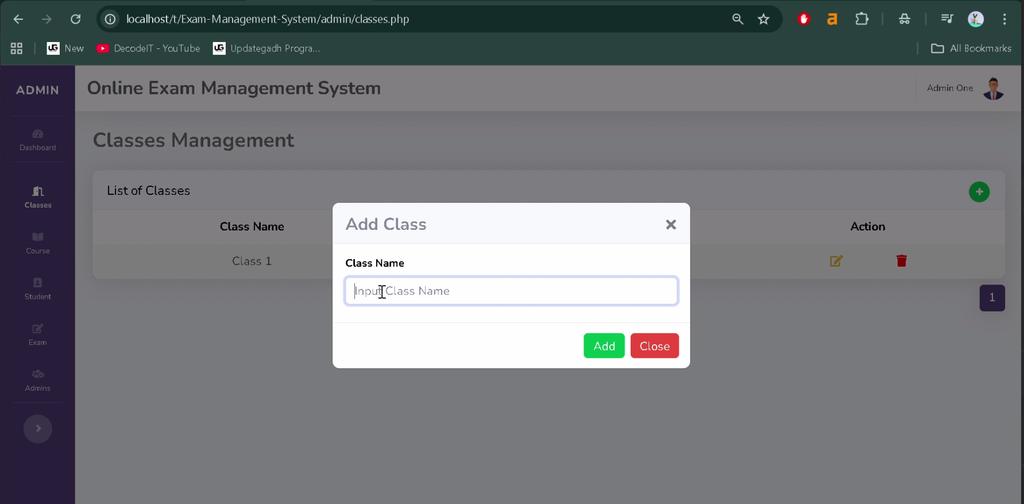Click the 'Online Exam Management System' title
This screenshot has height=504, width=1024.
coord(234,88)
